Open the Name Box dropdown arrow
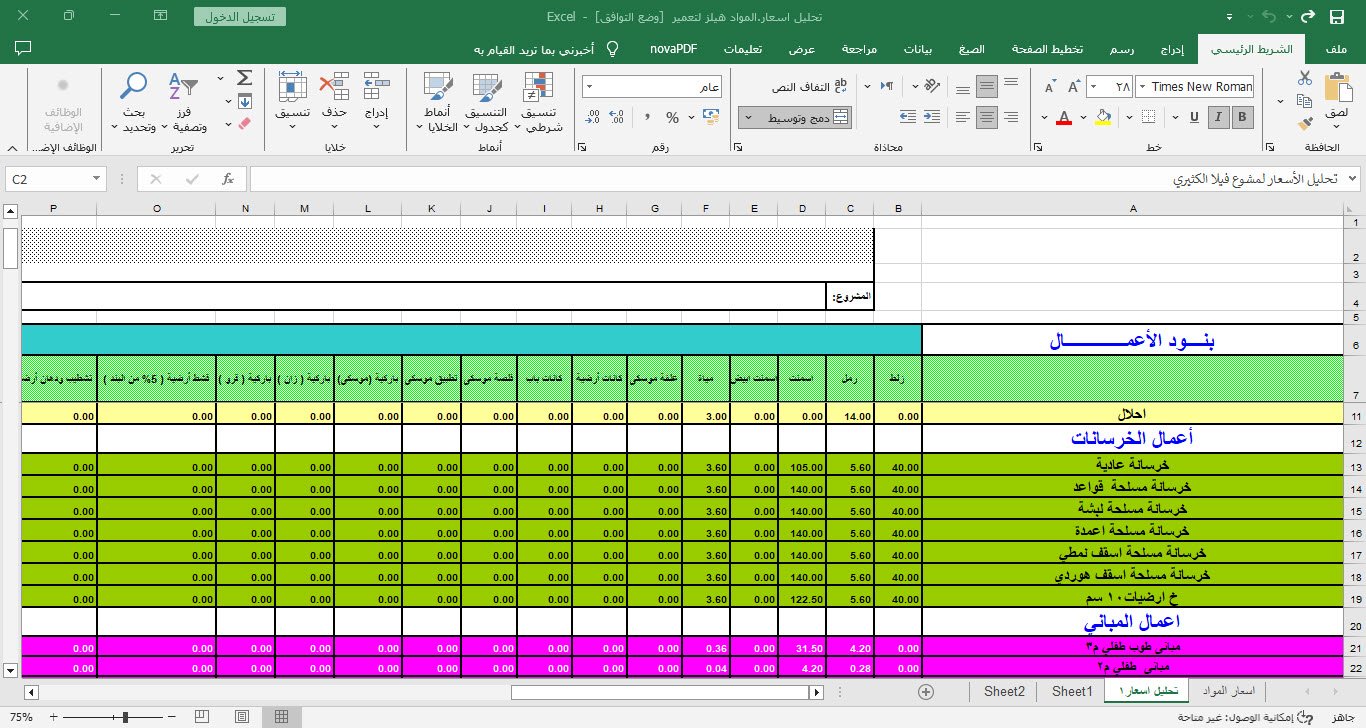Screen dimensions: 1366x728 pos(97,179)
